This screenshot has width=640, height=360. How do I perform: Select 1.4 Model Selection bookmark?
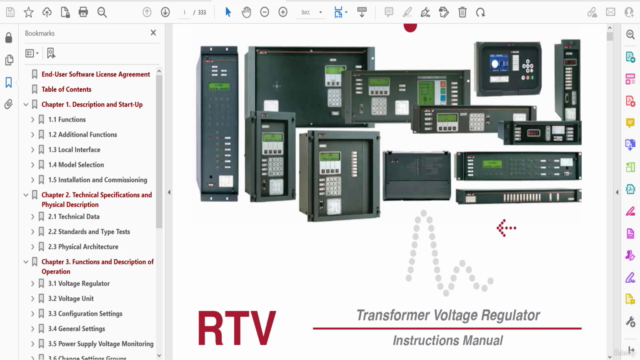[x=76, y=165]
